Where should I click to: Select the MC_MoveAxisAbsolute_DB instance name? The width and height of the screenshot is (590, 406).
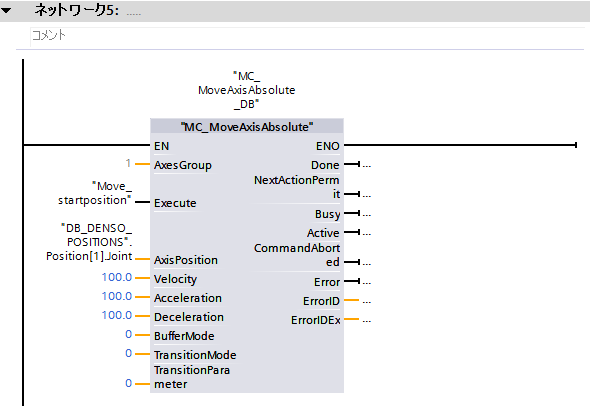[x=247, y=90]
